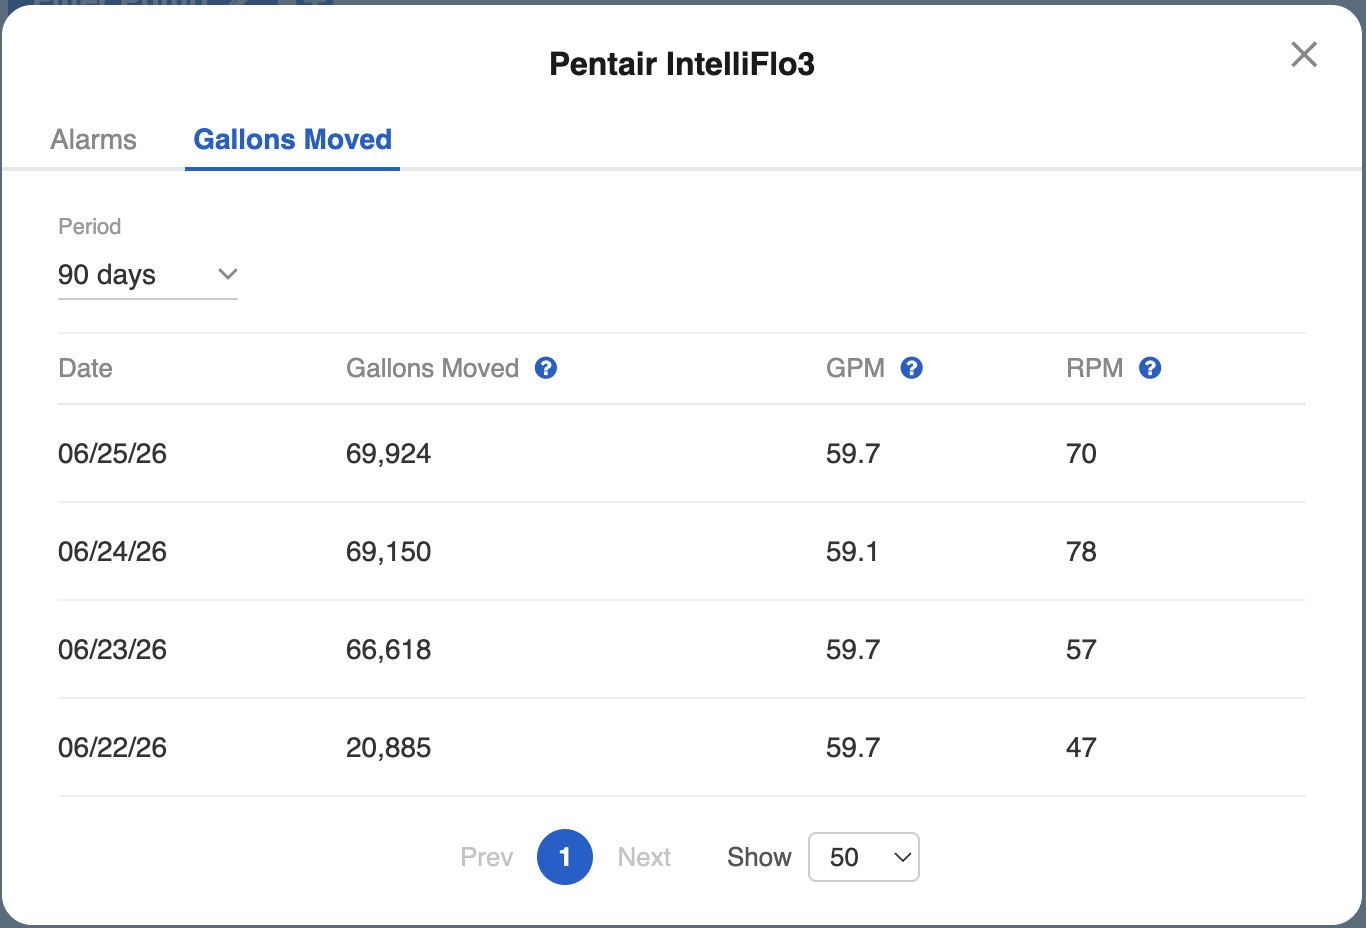This screenshot has width=1366, height=928.
Task: Select the Gallons Moved tab
Action: [x=293, y=139]
